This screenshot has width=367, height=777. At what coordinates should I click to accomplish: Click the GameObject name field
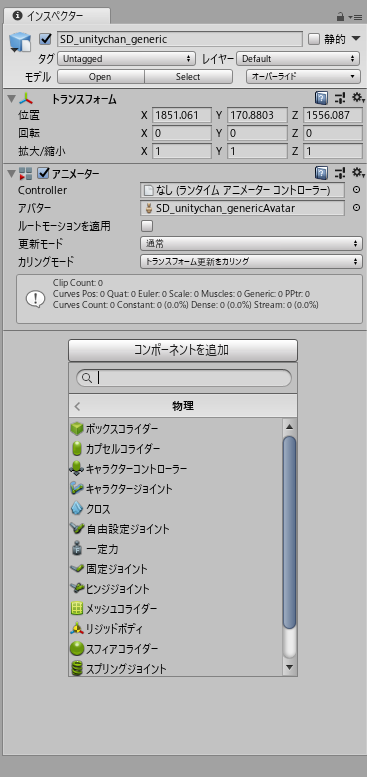(x=180, y=39)
